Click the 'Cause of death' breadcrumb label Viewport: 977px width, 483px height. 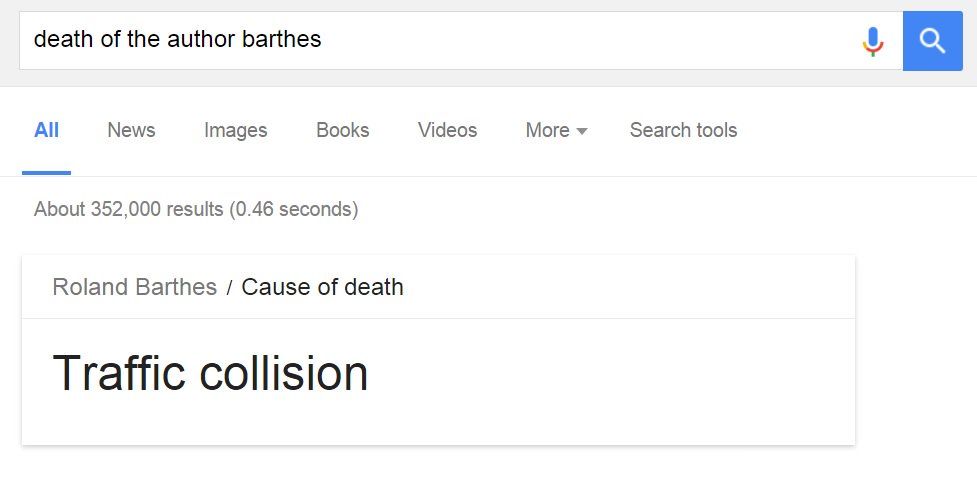tap(322, 287)
